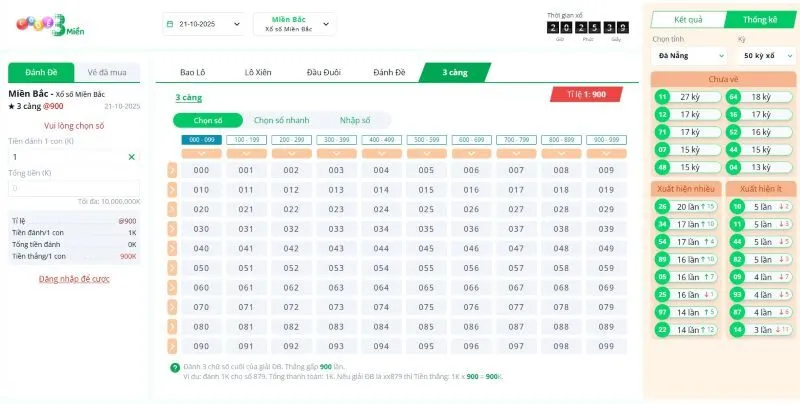Click green ball 48 with 15 kỳ
Screen dimensions: 800x404
pyautogui.click(x=662, y=167)
